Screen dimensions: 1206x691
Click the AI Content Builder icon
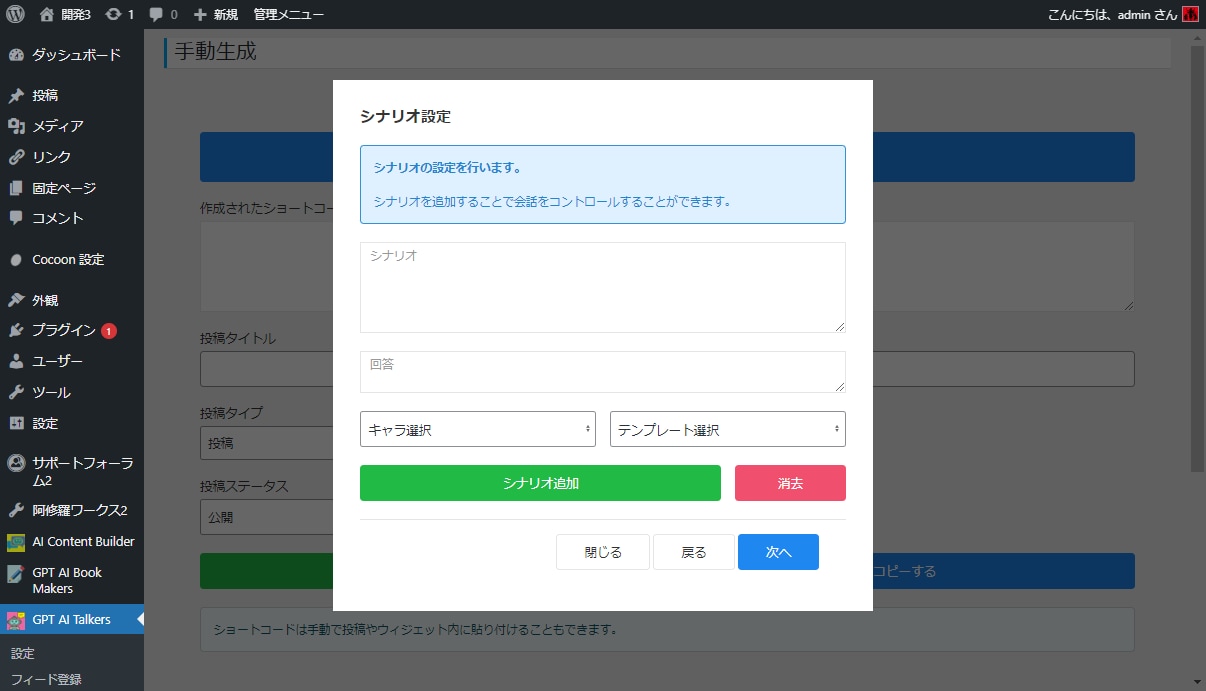click(16, 542)
